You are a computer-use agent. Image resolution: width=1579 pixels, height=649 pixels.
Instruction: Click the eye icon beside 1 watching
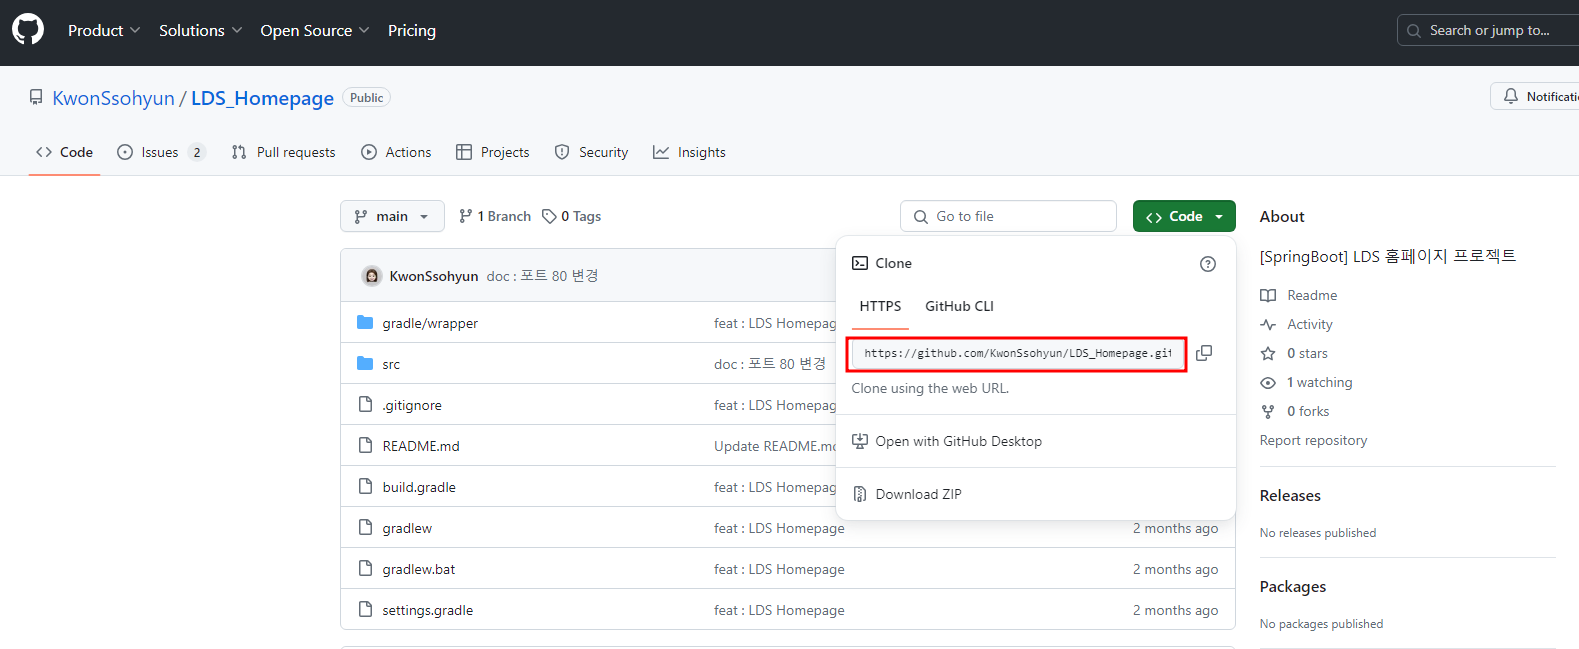click(1268, 382)
